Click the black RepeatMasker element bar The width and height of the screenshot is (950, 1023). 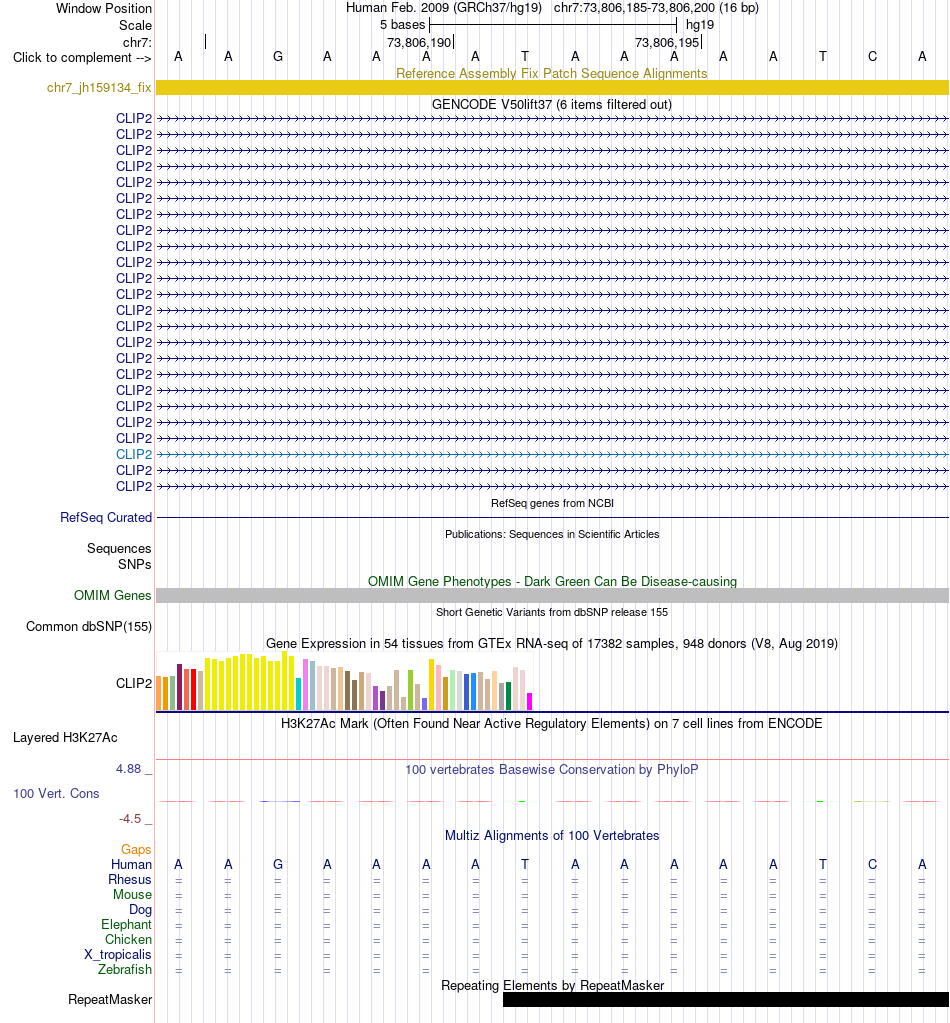[726, 1000]
